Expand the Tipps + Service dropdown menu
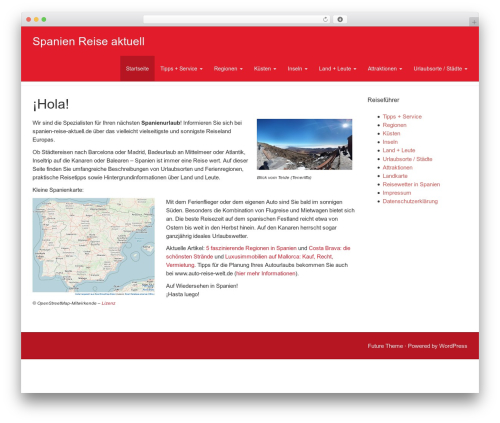Viewport: 500px width, 423px height. (181, 69)
